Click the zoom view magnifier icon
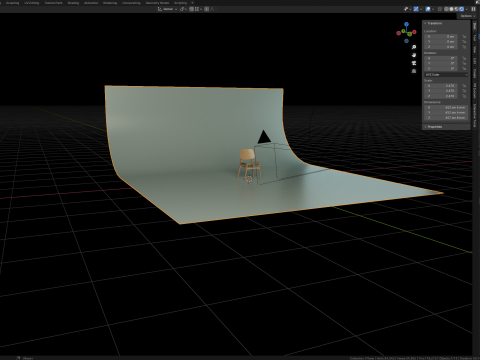The width and height of the screenshot is (480, 360). click(x=414, y=47)
